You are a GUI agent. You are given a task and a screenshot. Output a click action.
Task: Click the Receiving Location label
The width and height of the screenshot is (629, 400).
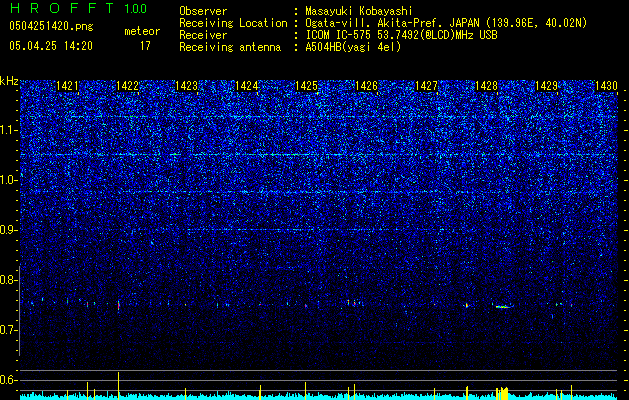click(x=233, y=23)
